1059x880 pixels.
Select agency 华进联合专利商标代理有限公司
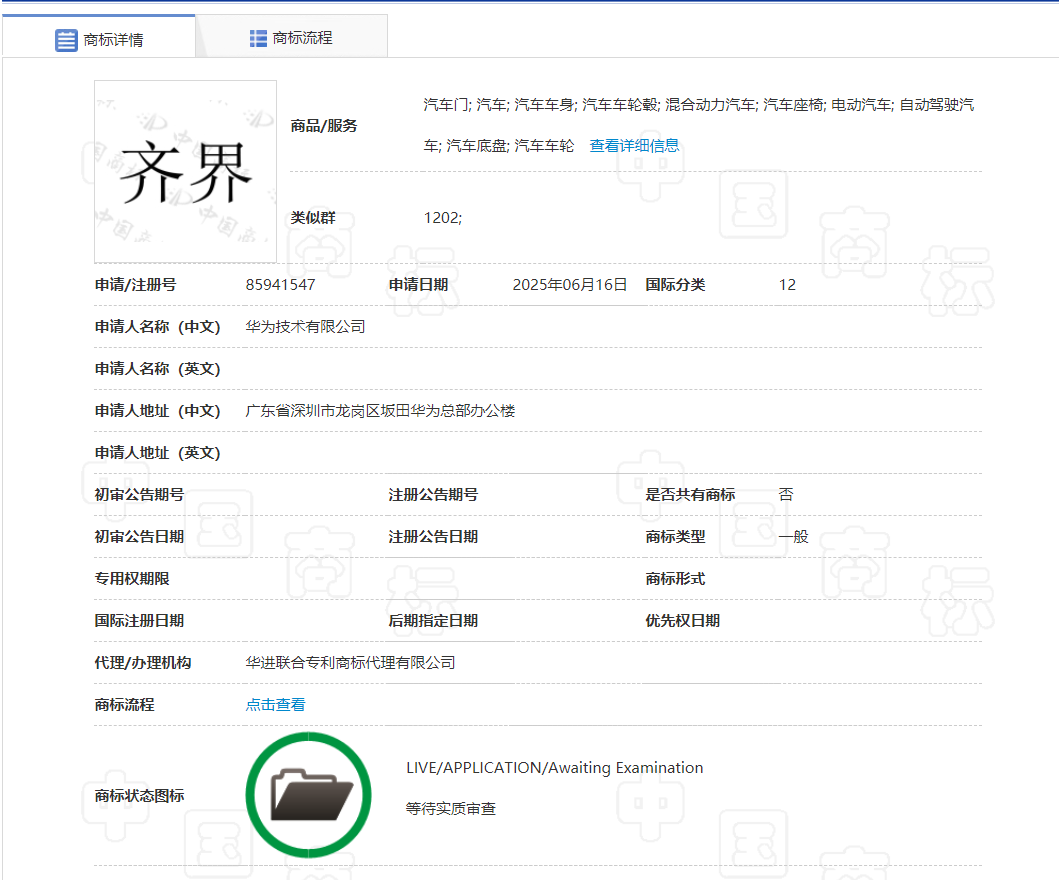[x=350, y=663]
